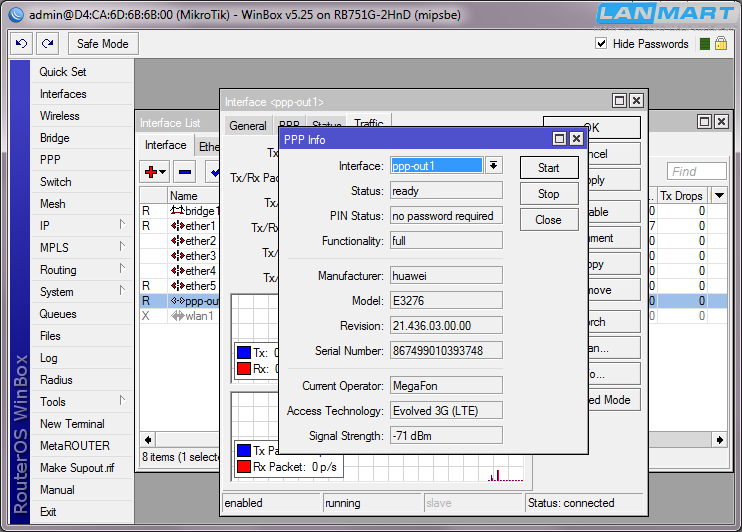Image resolution: width=742 pixels, height=532 pixels.
Task: Click the Signal Strength field
Action: tap(446, 435)
